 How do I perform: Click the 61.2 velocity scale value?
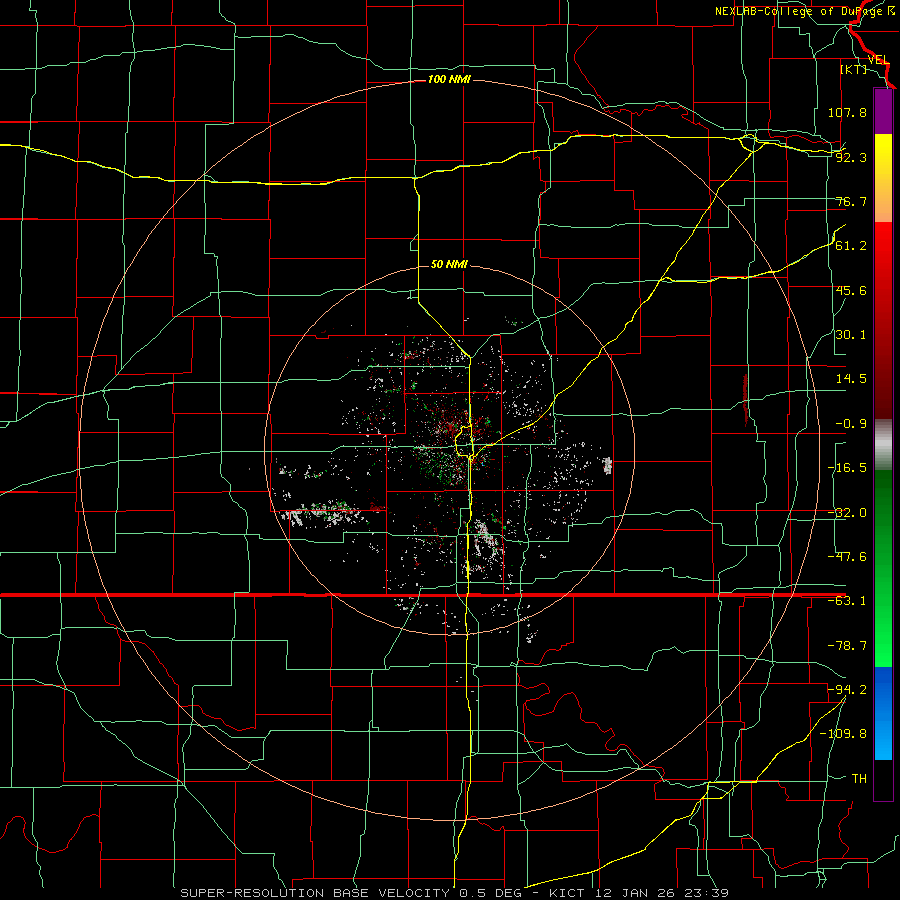(851, 246)
